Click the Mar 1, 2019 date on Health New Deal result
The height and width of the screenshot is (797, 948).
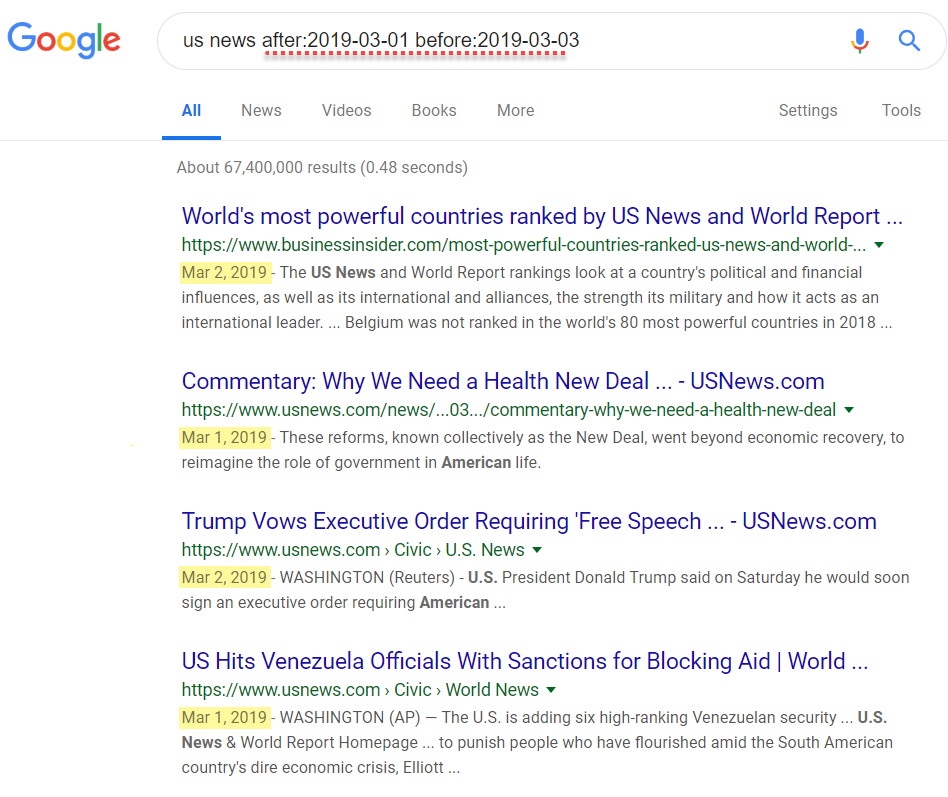pyautogui.click(x=224, y=438)
